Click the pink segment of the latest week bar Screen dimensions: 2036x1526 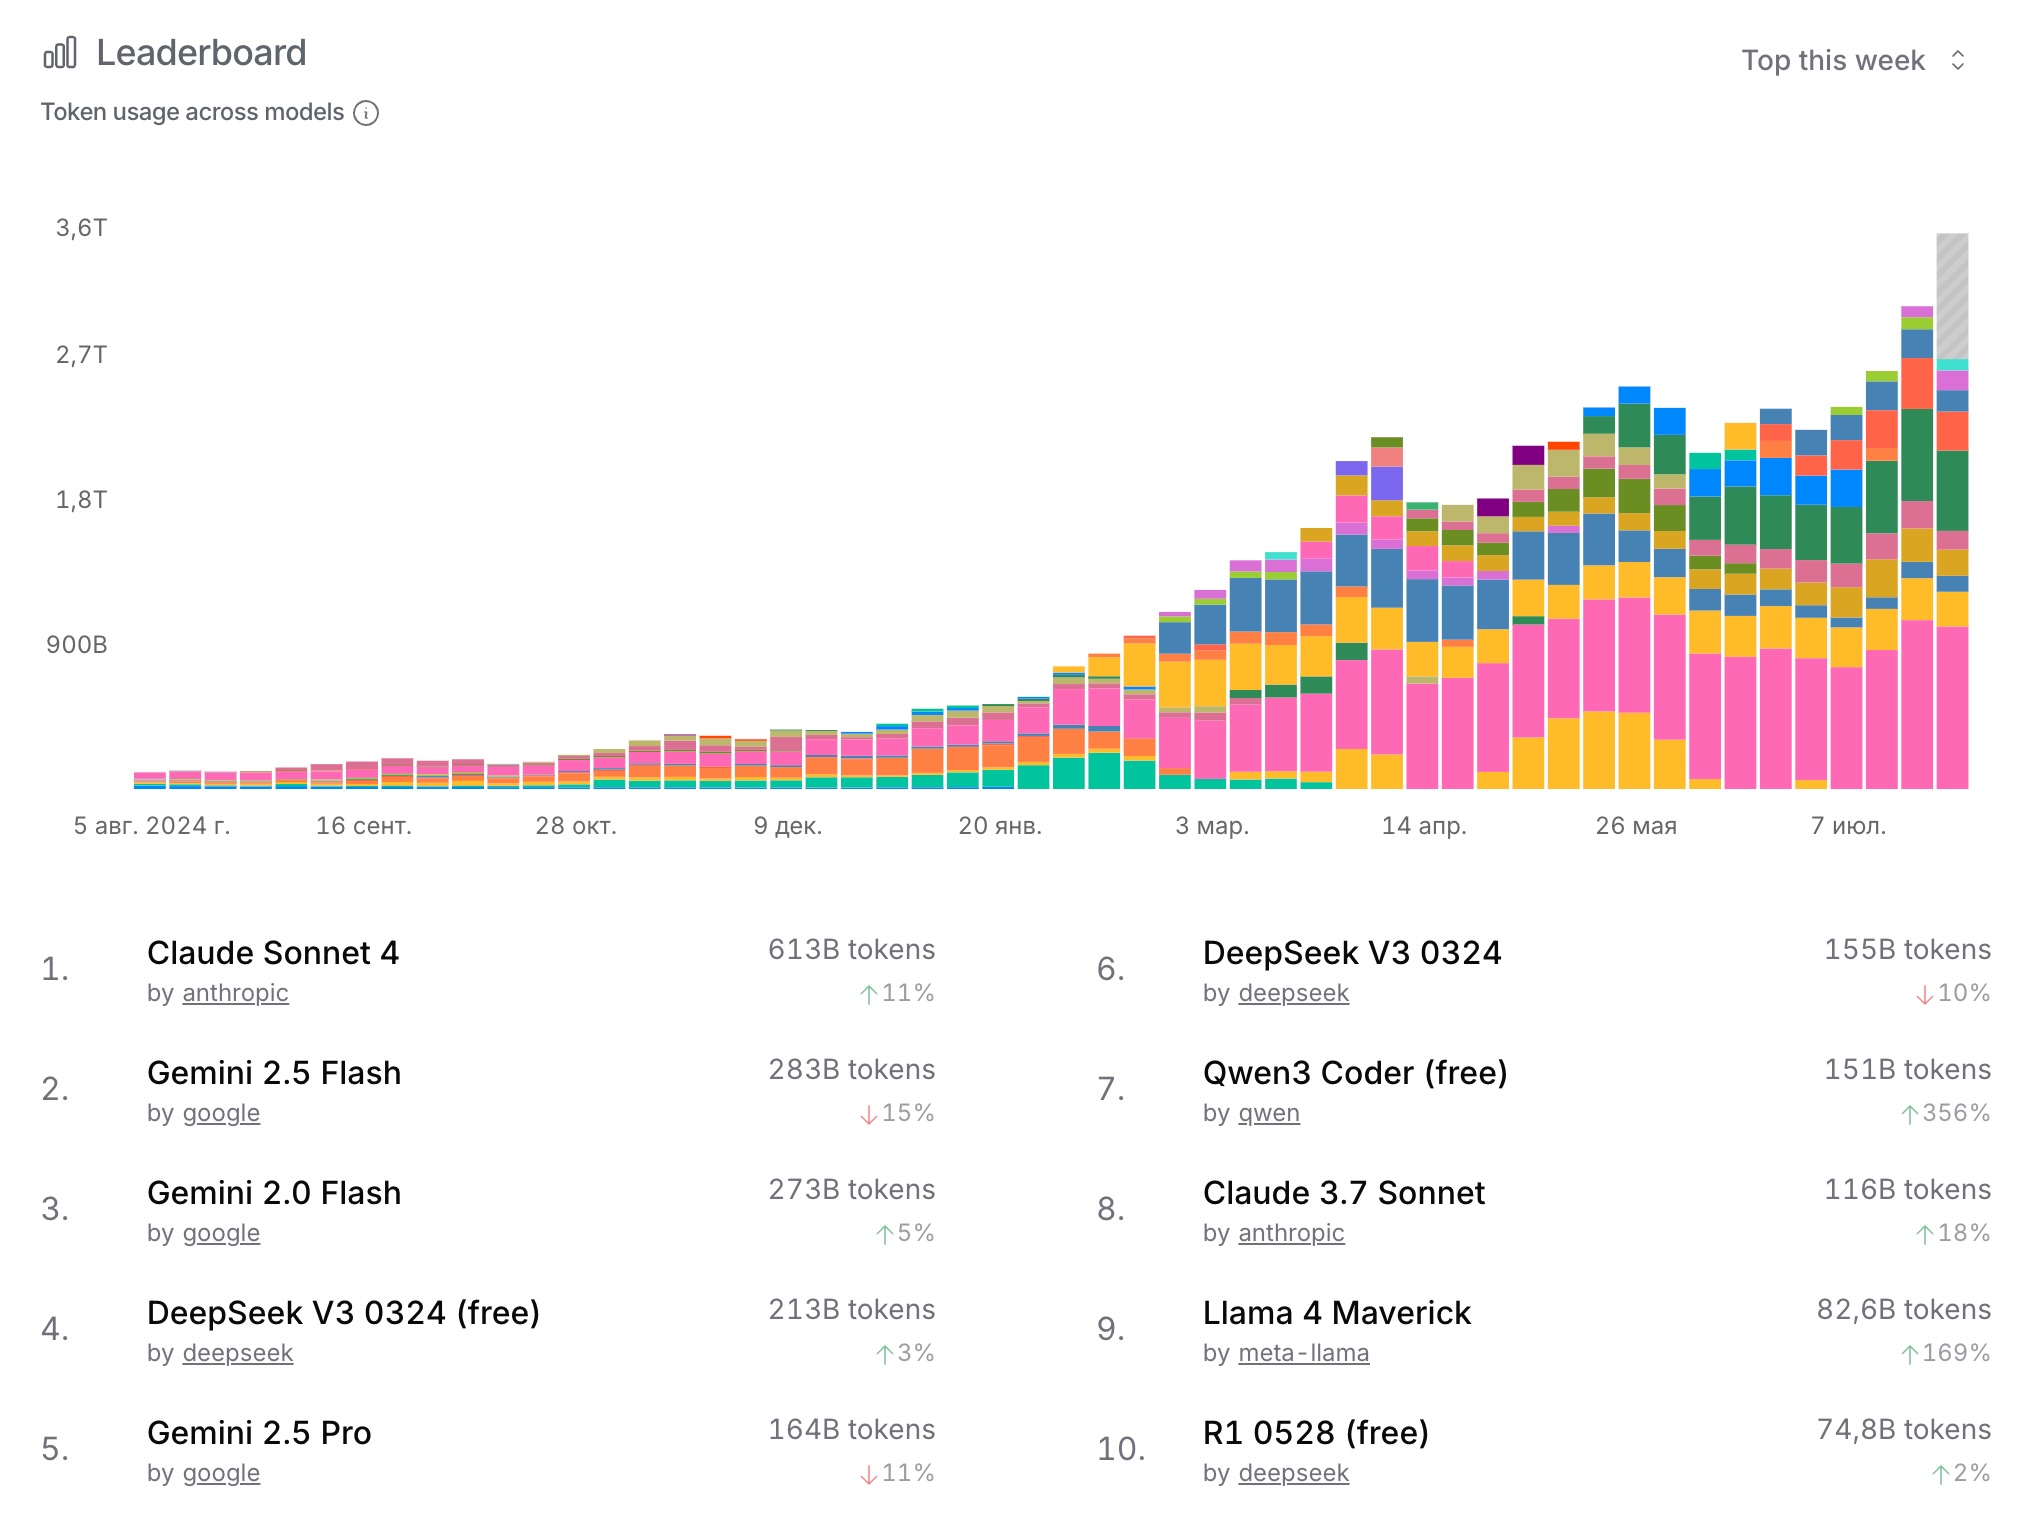[1952, 708]
